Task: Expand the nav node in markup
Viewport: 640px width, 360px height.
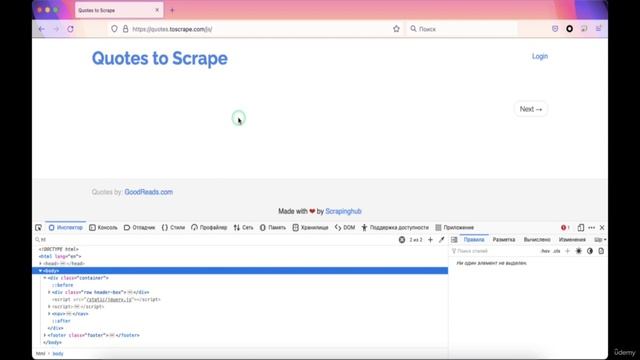Action: tap(49, 314)
